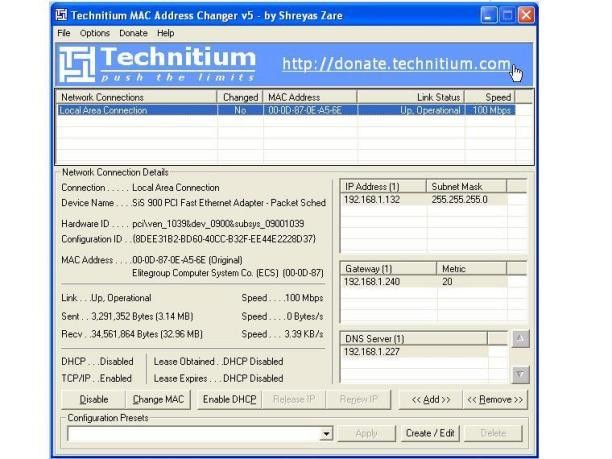Image resolution: width=612 pixels, height=459 pixels.
Task: Click the Hardware ID value text
Action: click(x=218, y=224)
